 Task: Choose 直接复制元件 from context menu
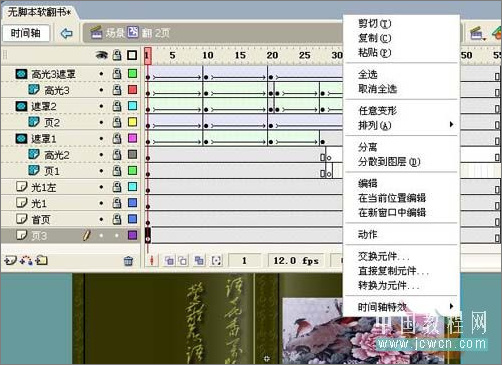[402, 271]
